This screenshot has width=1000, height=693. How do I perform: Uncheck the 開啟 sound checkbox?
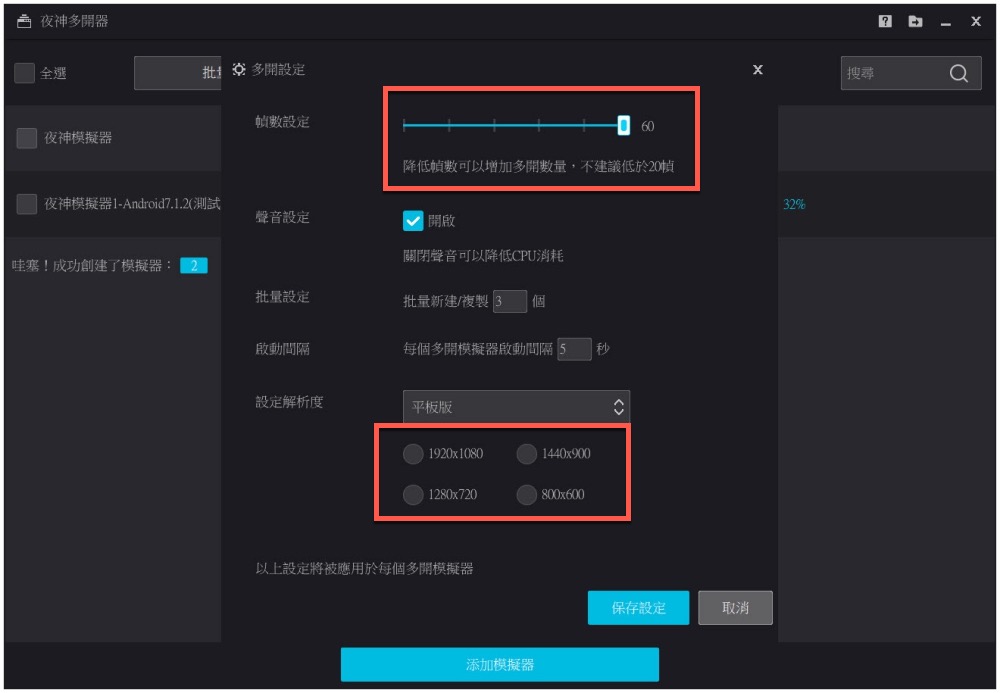pos(413,221)
